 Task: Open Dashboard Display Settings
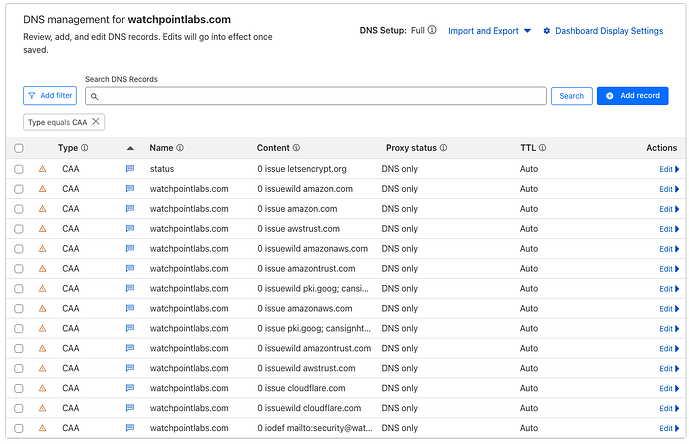click(603, 31)
